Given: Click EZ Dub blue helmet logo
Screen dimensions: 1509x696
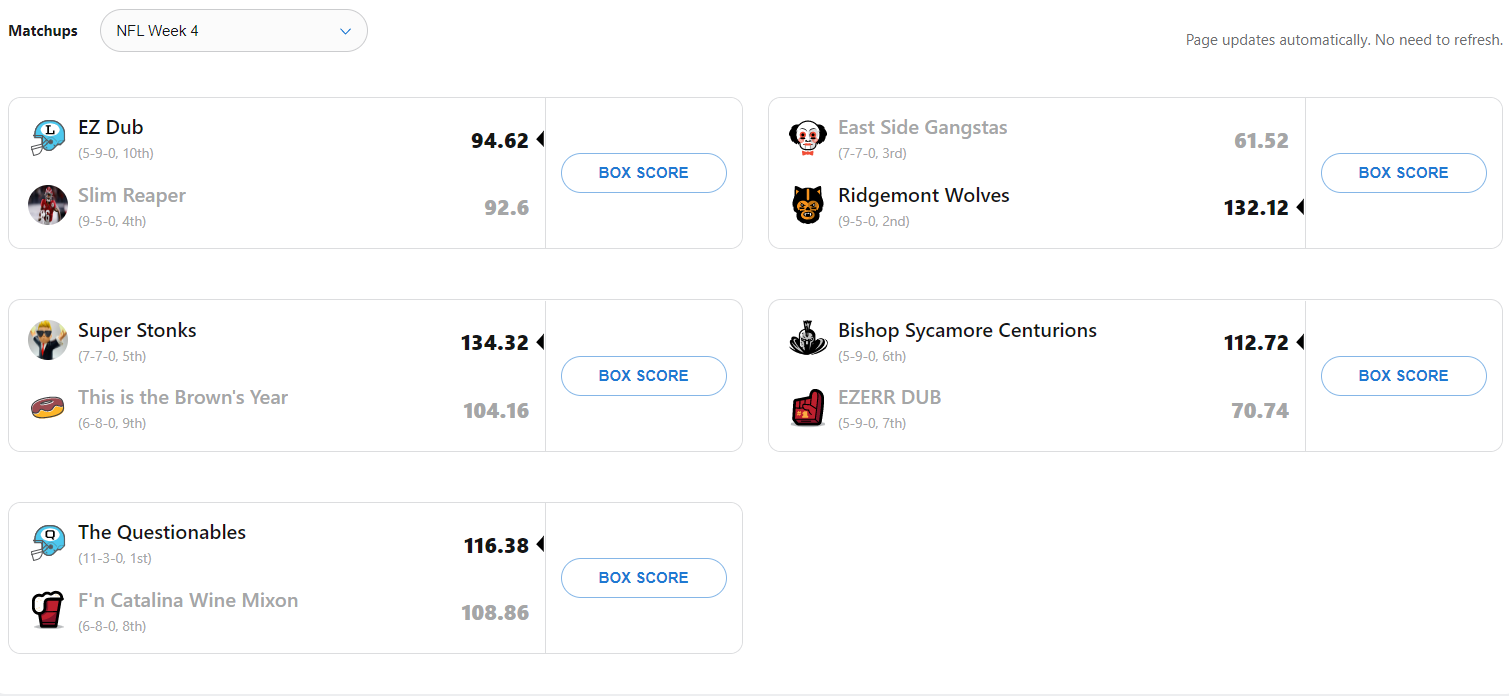Looking at the screenshot, I should click(48, 137).
